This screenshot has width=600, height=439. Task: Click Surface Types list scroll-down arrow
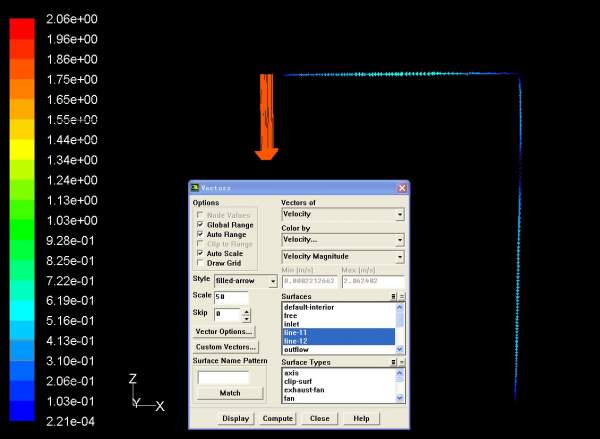(399, 398)
